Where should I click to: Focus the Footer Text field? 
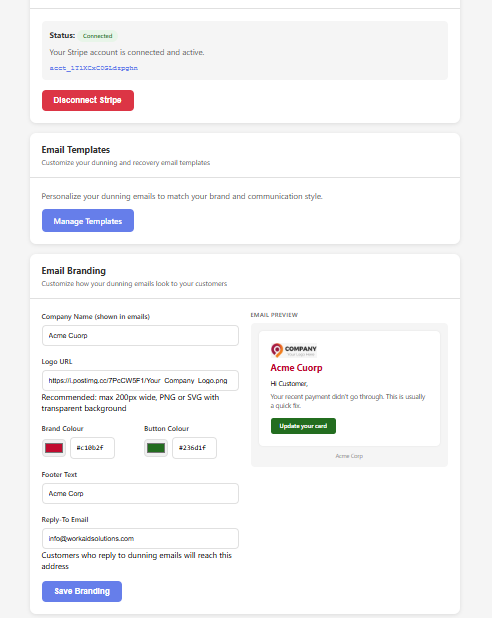140,493
